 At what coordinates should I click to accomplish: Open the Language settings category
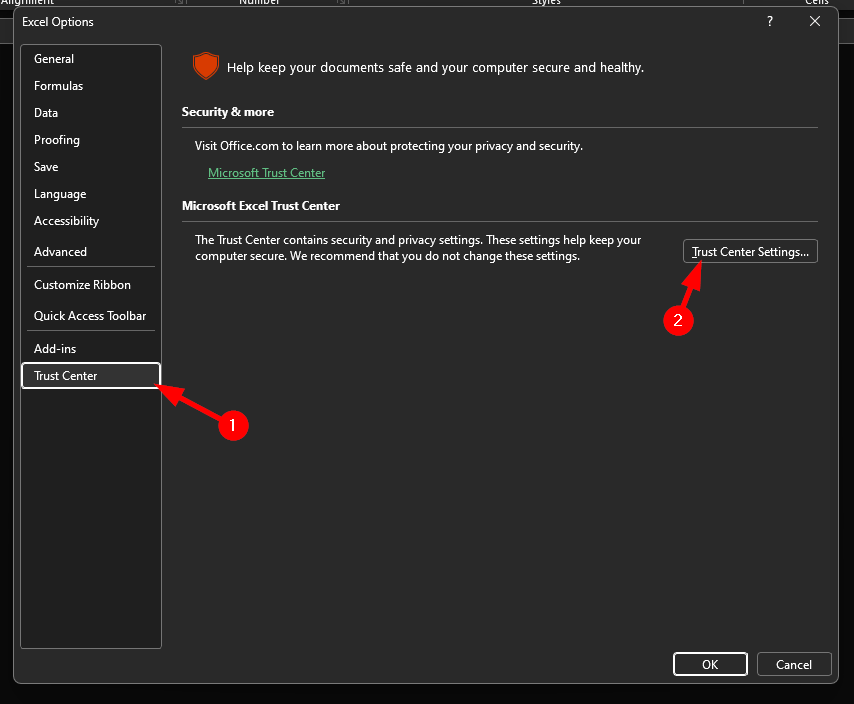[60, 194]
